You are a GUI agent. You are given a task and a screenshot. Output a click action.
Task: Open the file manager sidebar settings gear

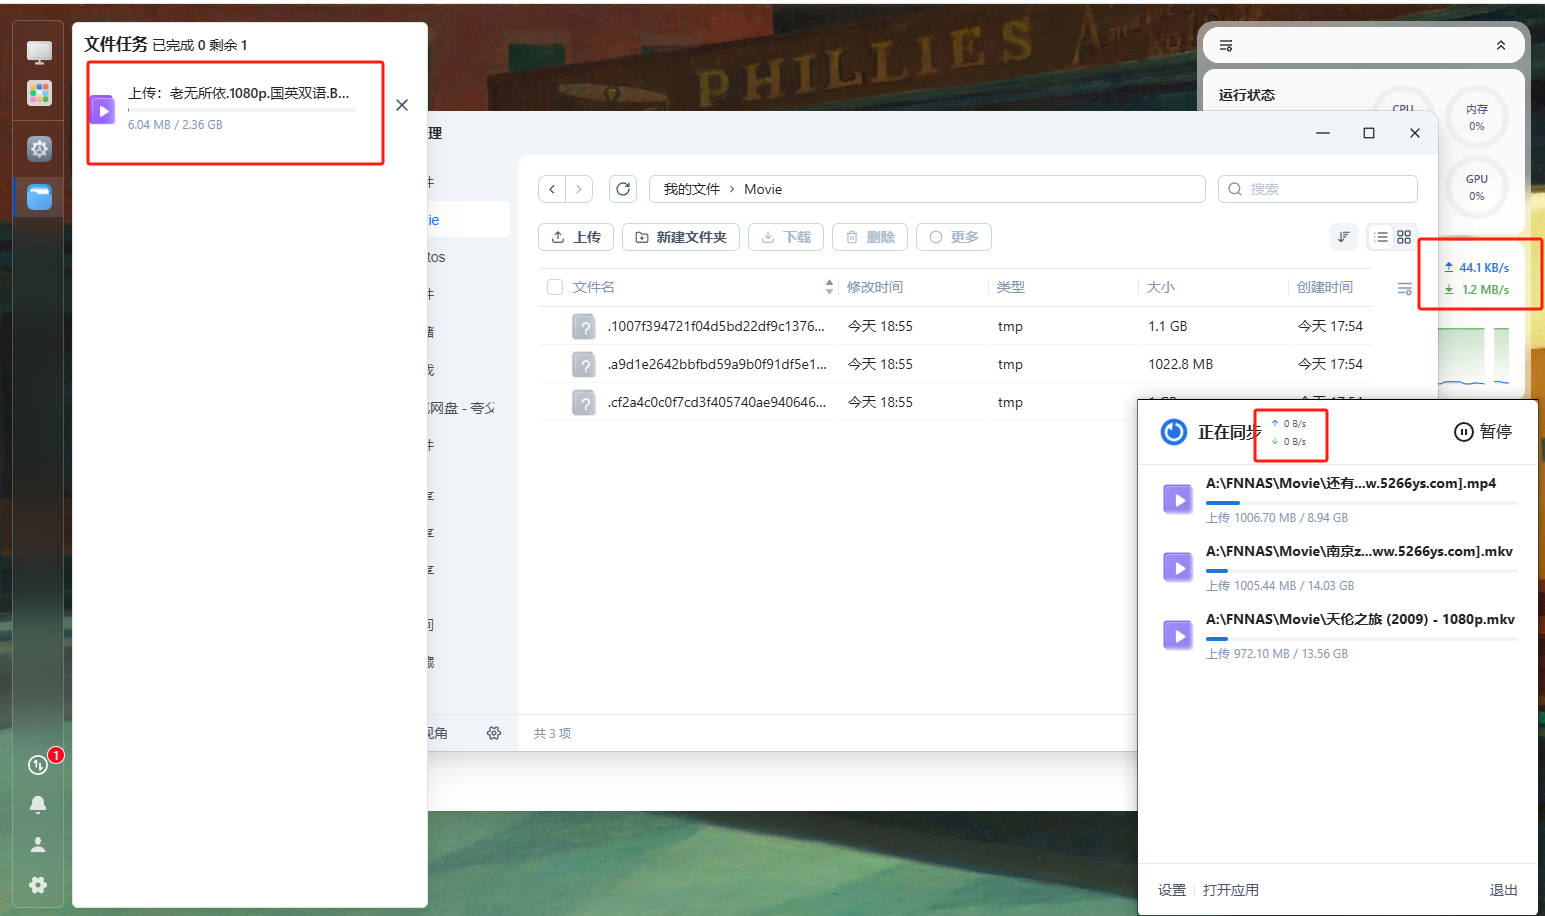click(494, 733)
